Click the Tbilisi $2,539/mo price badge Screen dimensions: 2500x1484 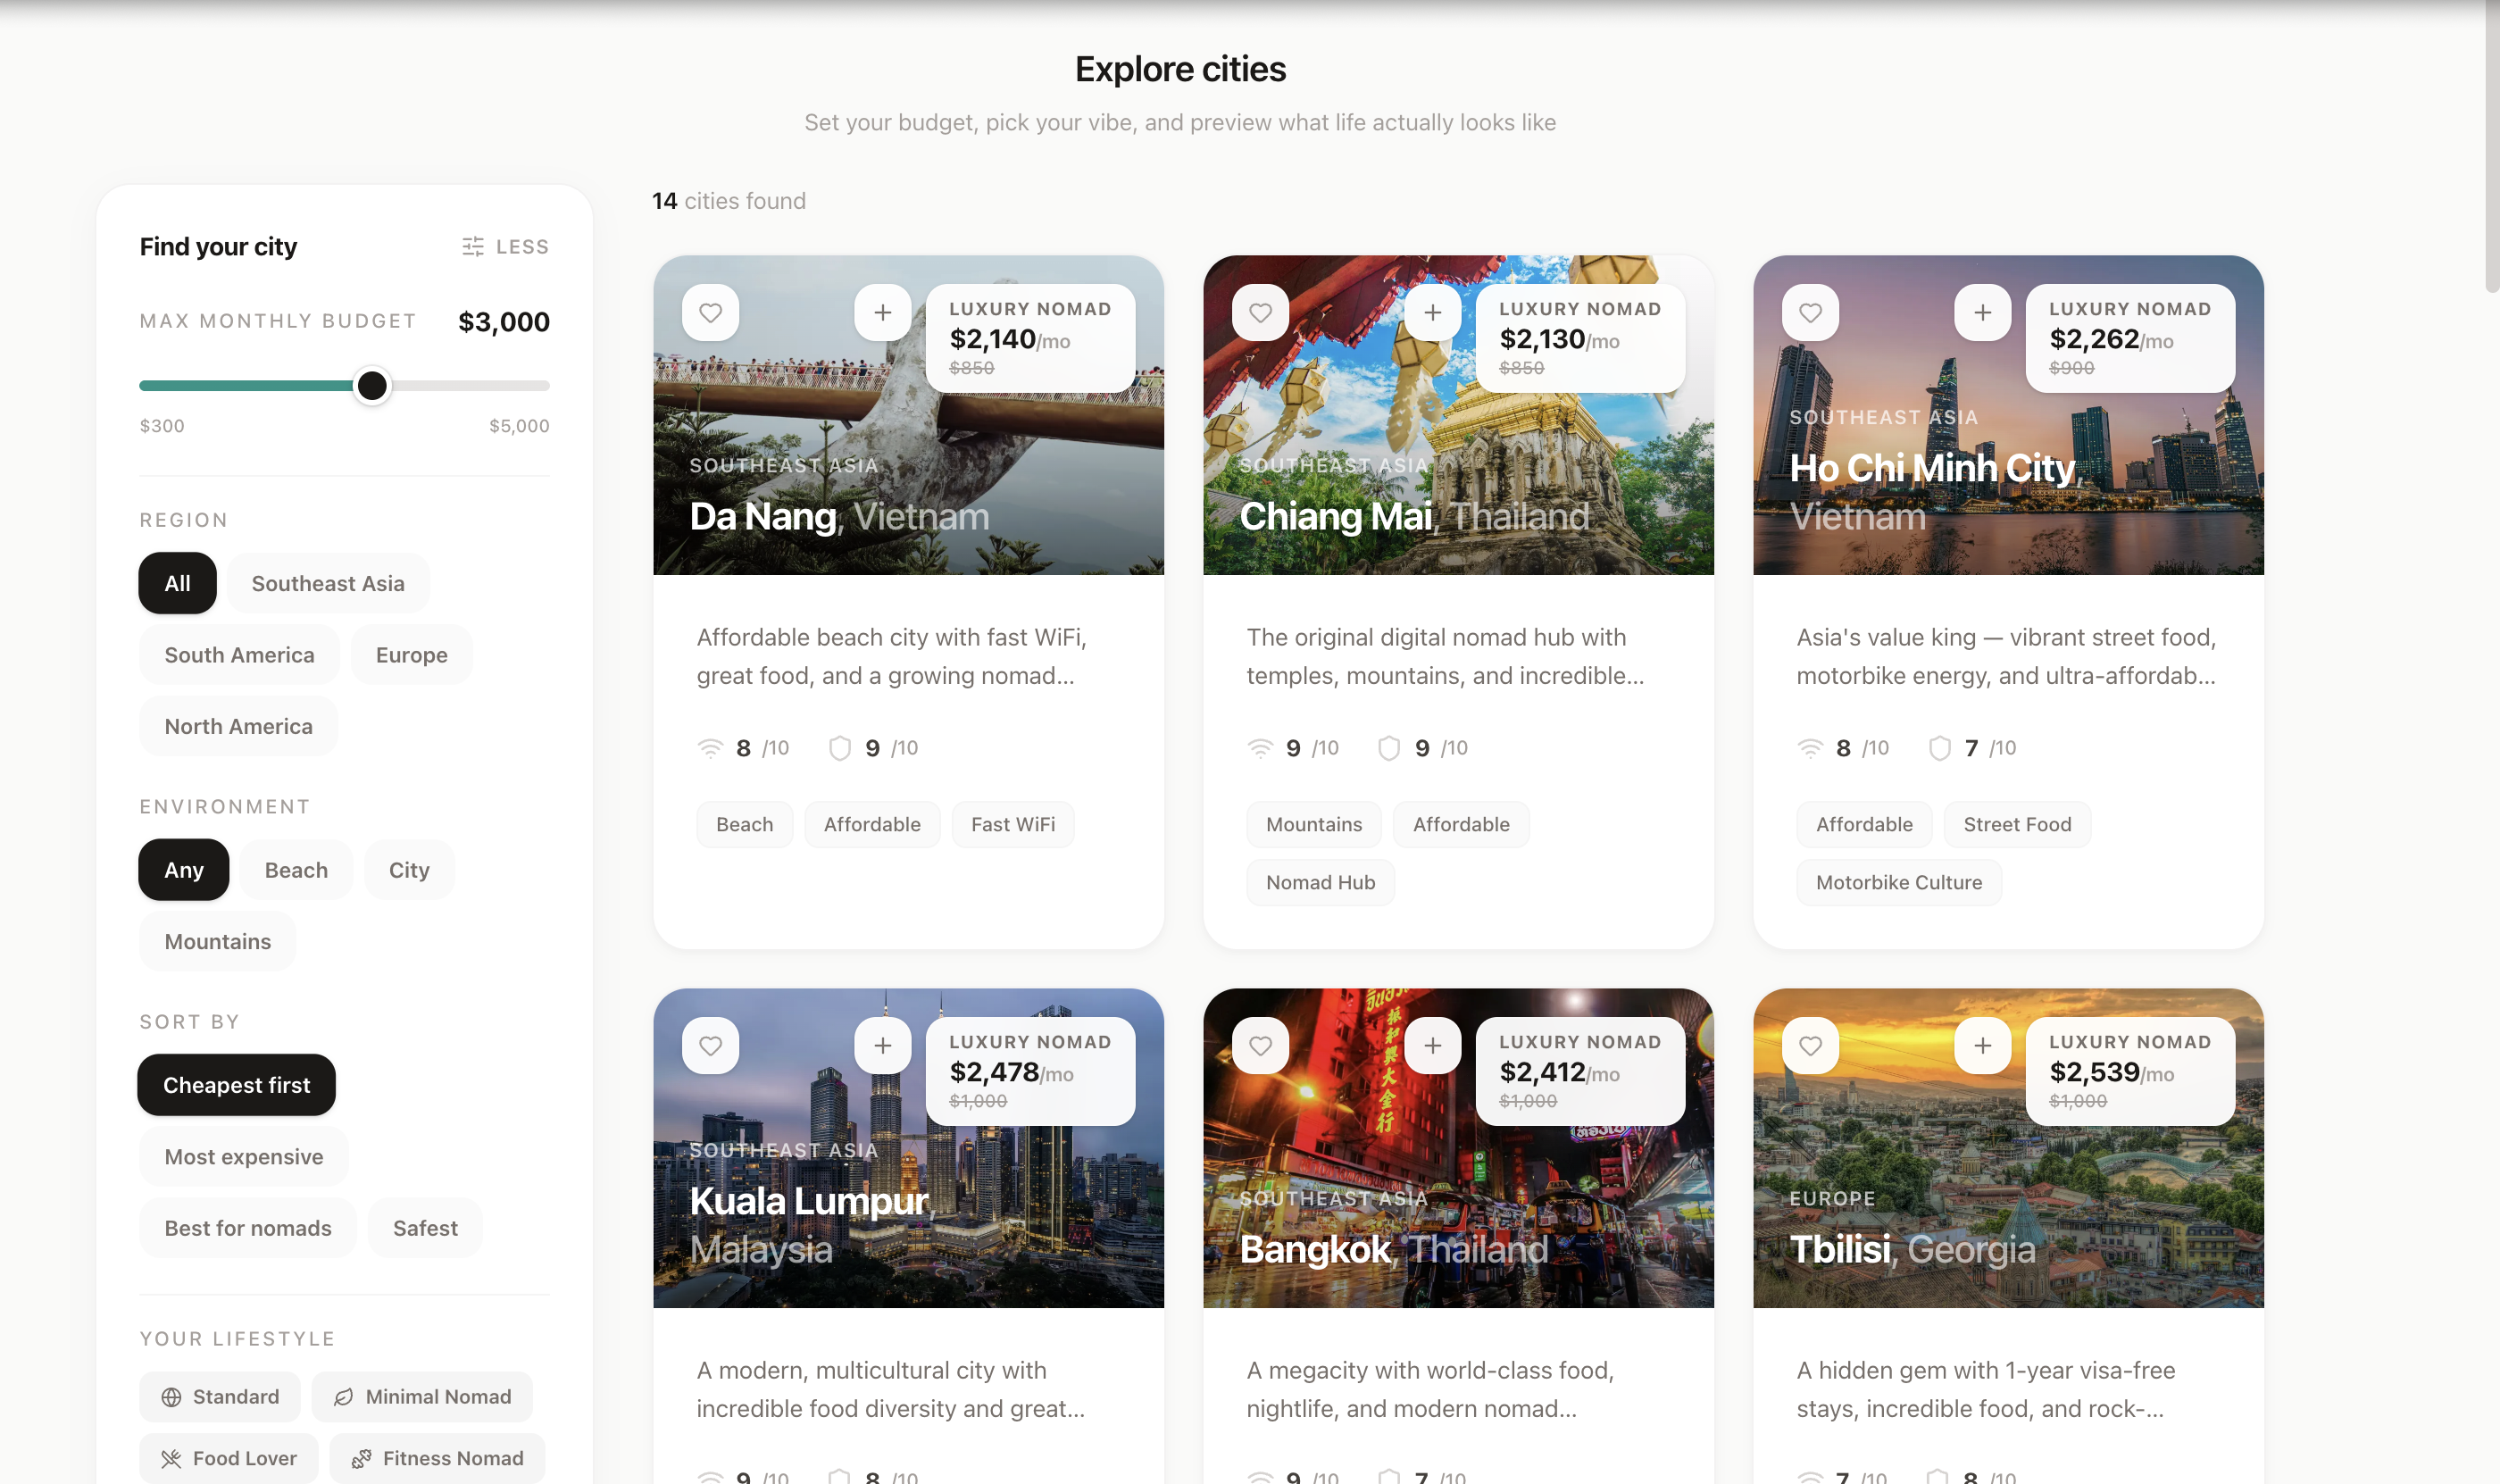click(x=2130, y=1071)
